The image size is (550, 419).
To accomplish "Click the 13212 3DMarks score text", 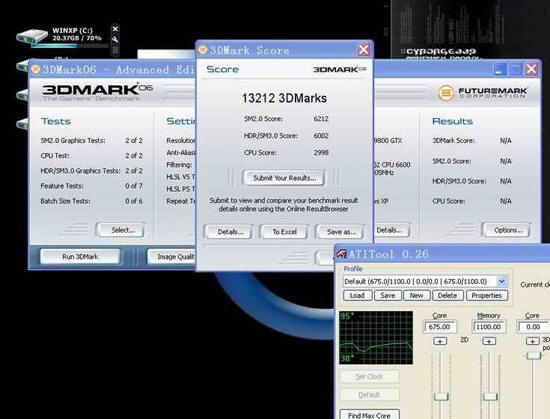I will point(284,98).
